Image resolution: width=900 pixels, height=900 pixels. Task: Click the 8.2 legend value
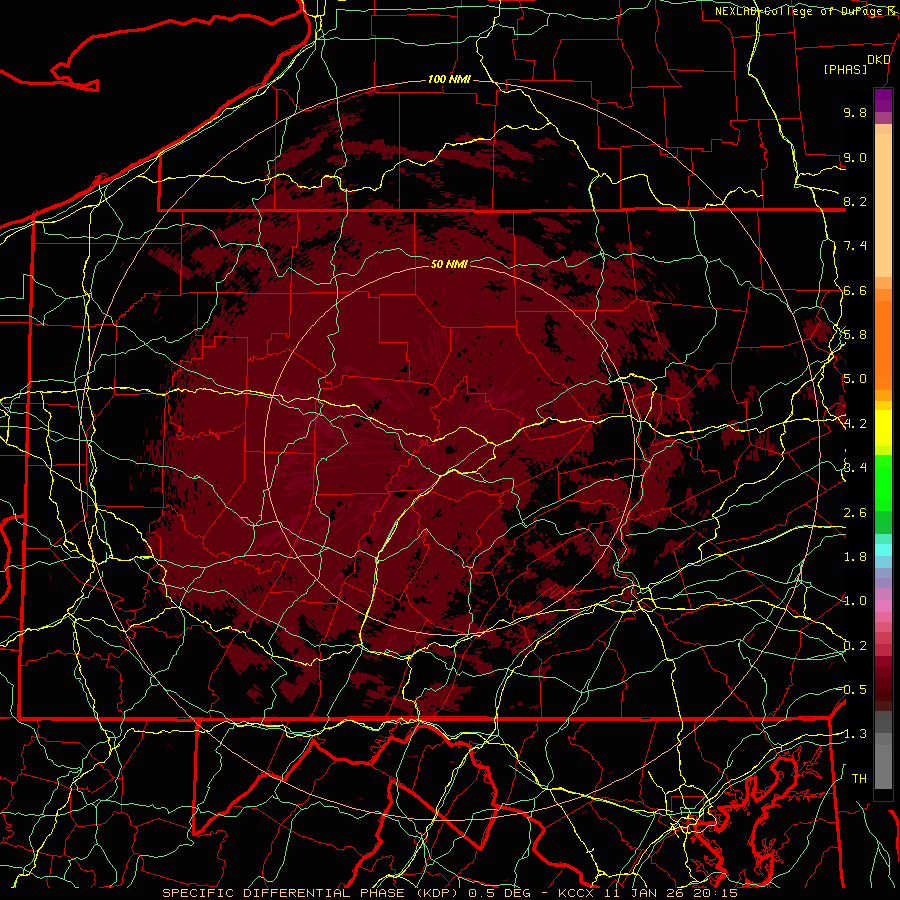pyautogui.click(x=855, y=201)
